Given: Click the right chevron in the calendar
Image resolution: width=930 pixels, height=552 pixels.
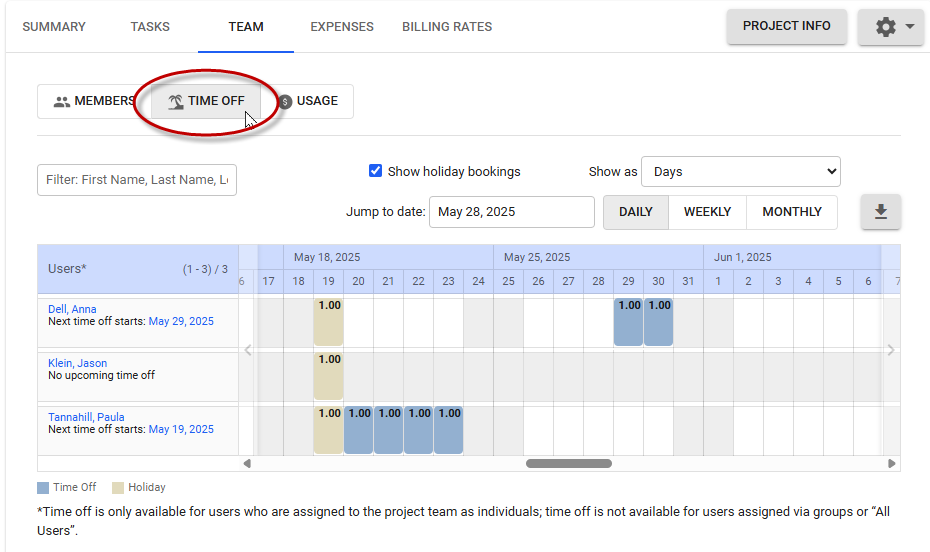Looking at the screenshot, I should pos(890,350).
